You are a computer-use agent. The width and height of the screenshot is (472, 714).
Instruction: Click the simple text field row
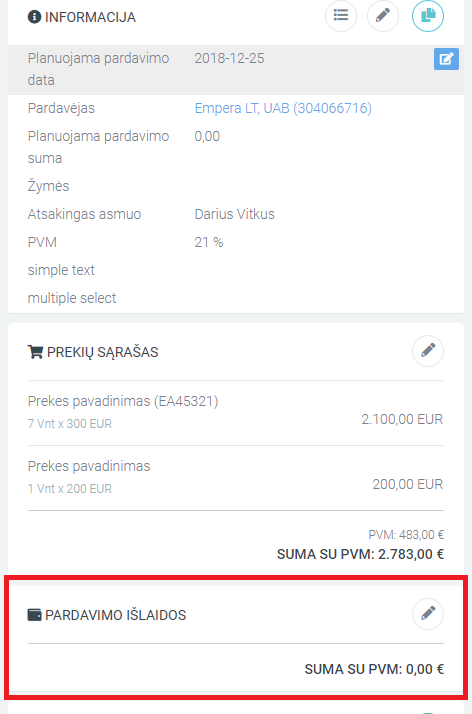click(236, 270)
